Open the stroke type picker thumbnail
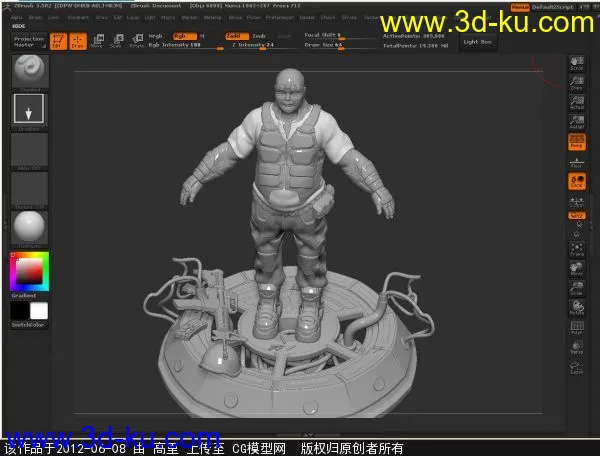Screen dimensions: 600x456 (x=29, y=112)
